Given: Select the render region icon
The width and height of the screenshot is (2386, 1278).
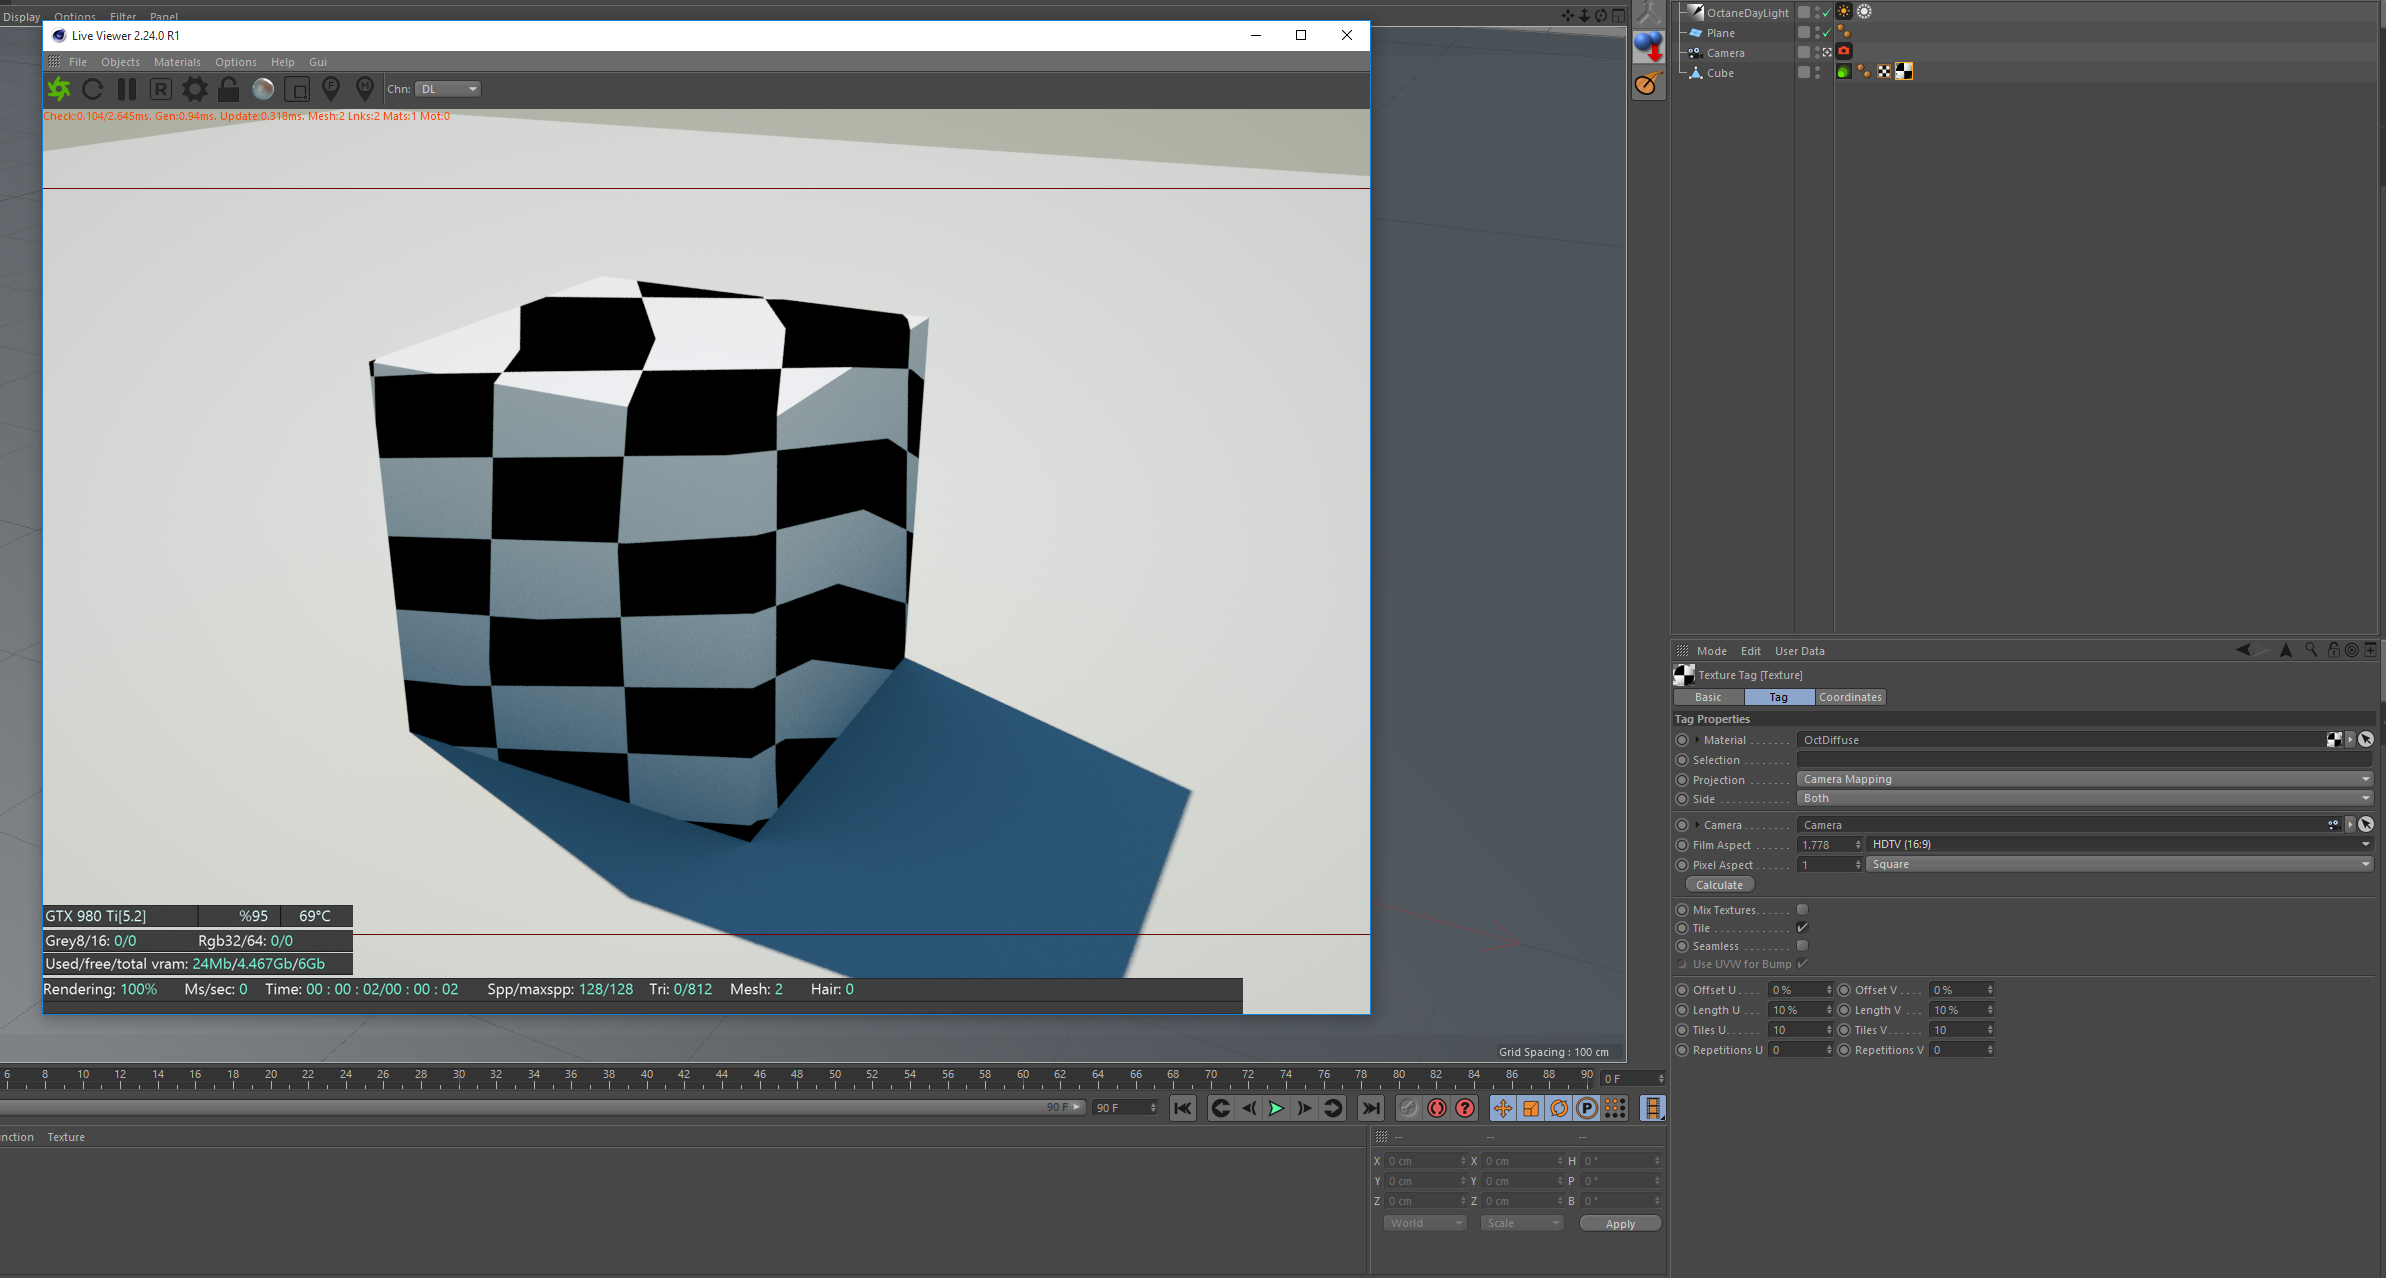Looking at the screenshot, I should pyautogui.click(x=297, y=90).
